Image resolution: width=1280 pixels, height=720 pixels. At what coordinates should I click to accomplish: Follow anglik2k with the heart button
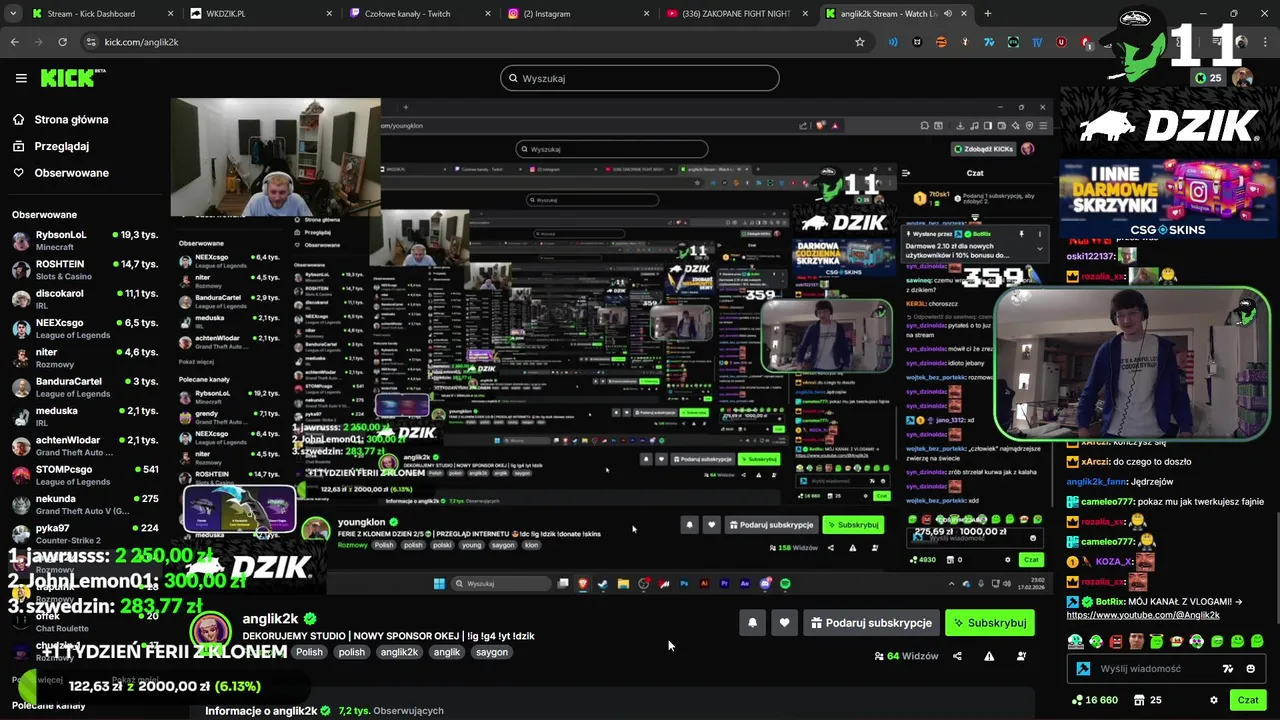coord(784,623)
